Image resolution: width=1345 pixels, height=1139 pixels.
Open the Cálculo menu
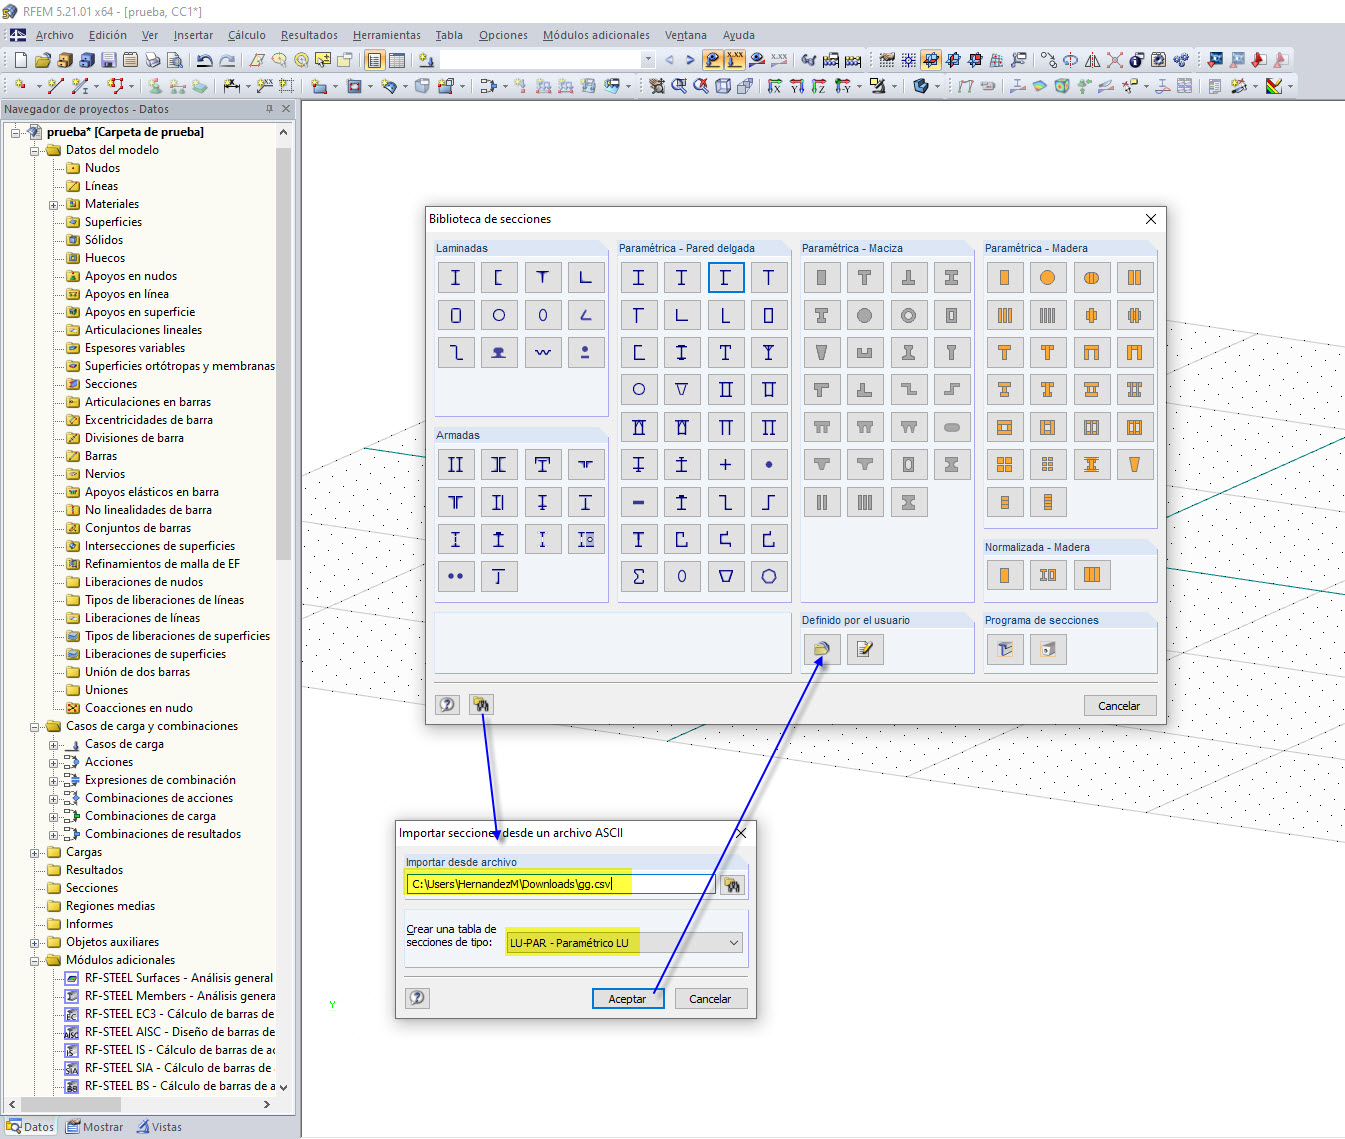247,35
